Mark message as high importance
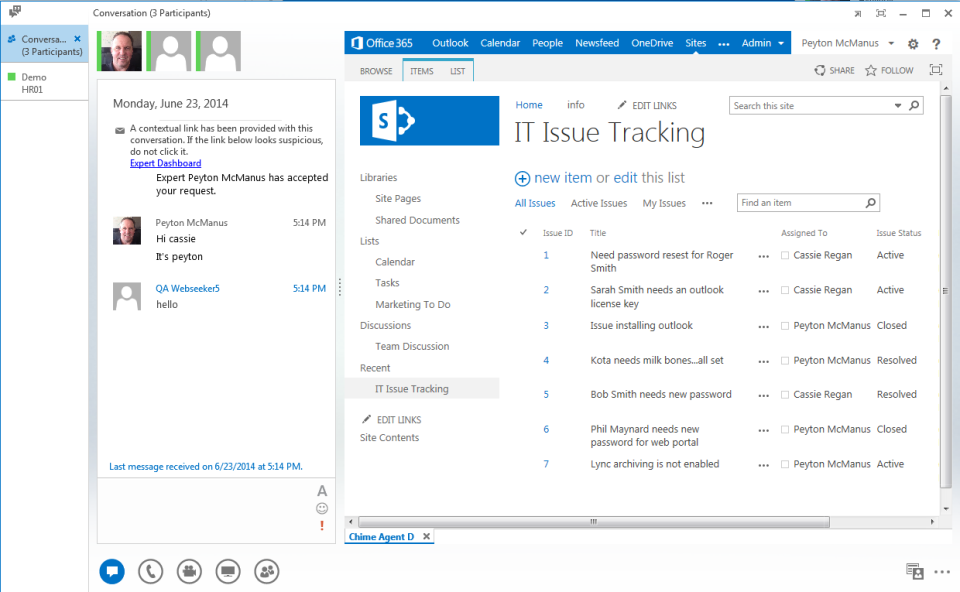This screenshot has width=960, height=592. [321, 526]
